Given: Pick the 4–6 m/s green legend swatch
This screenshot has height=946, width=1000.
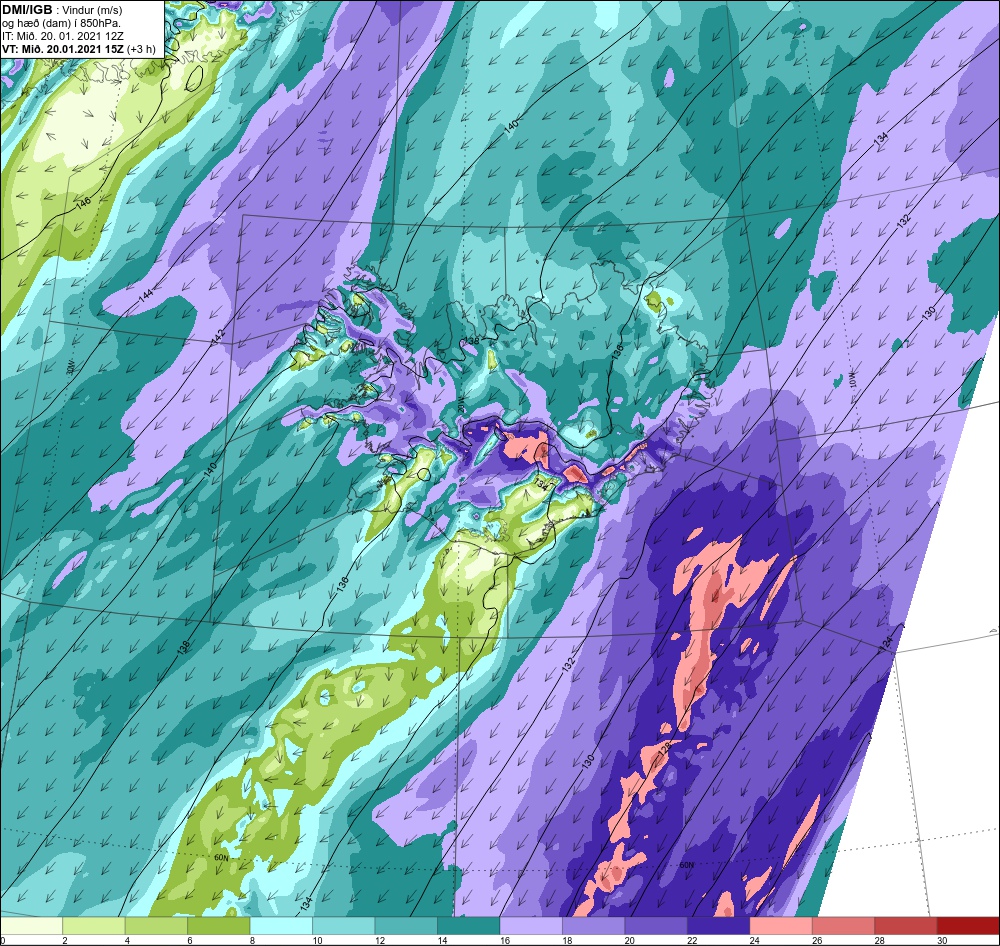Looking at the screenshot, I should click(x=156, y=926).
